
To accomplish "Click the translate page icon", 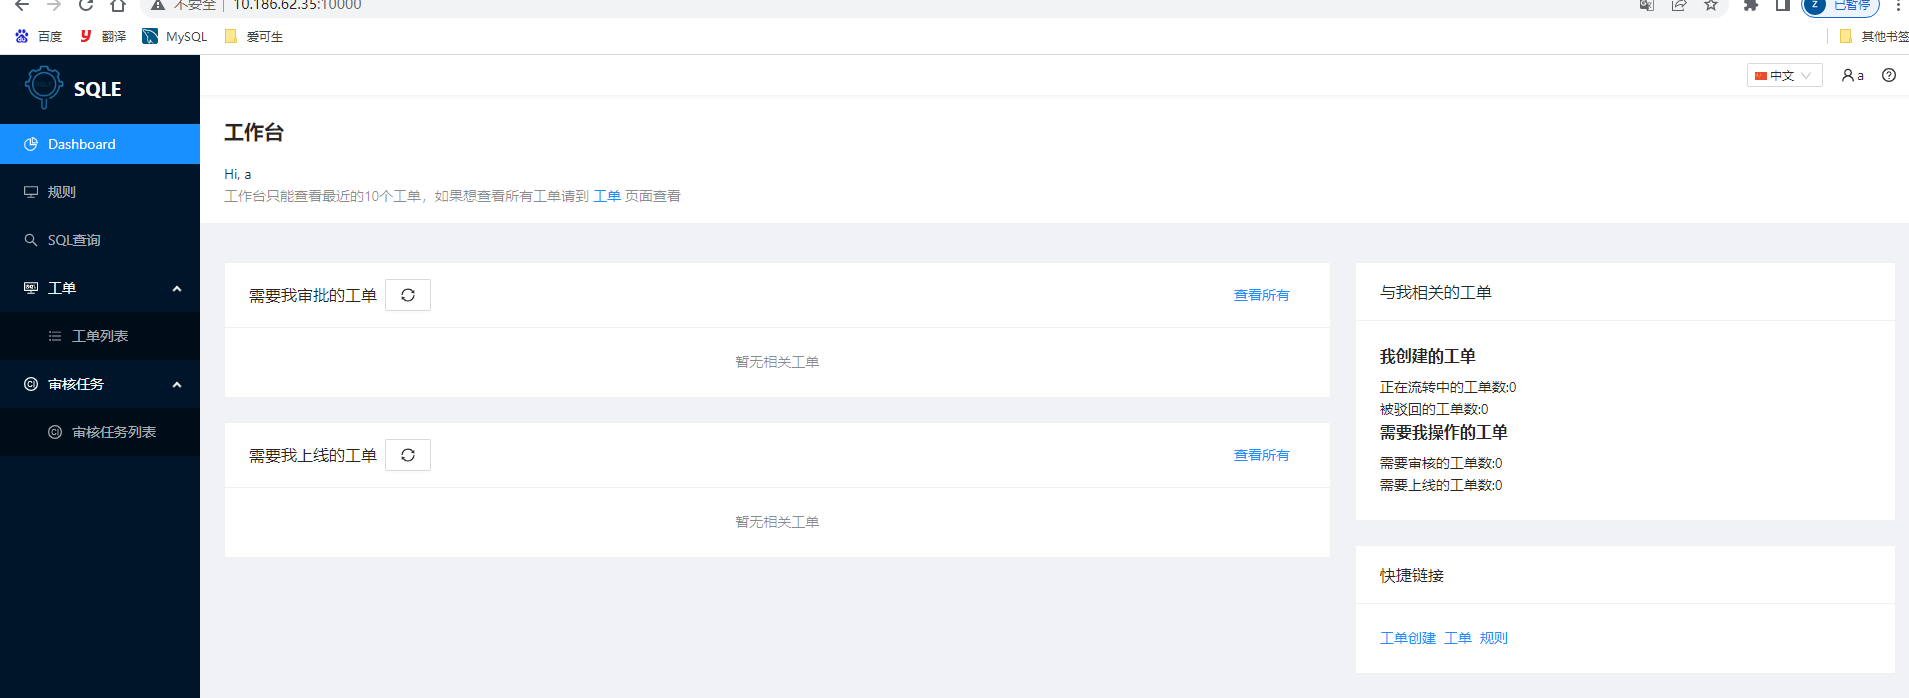I will [x=1647, y=5].
